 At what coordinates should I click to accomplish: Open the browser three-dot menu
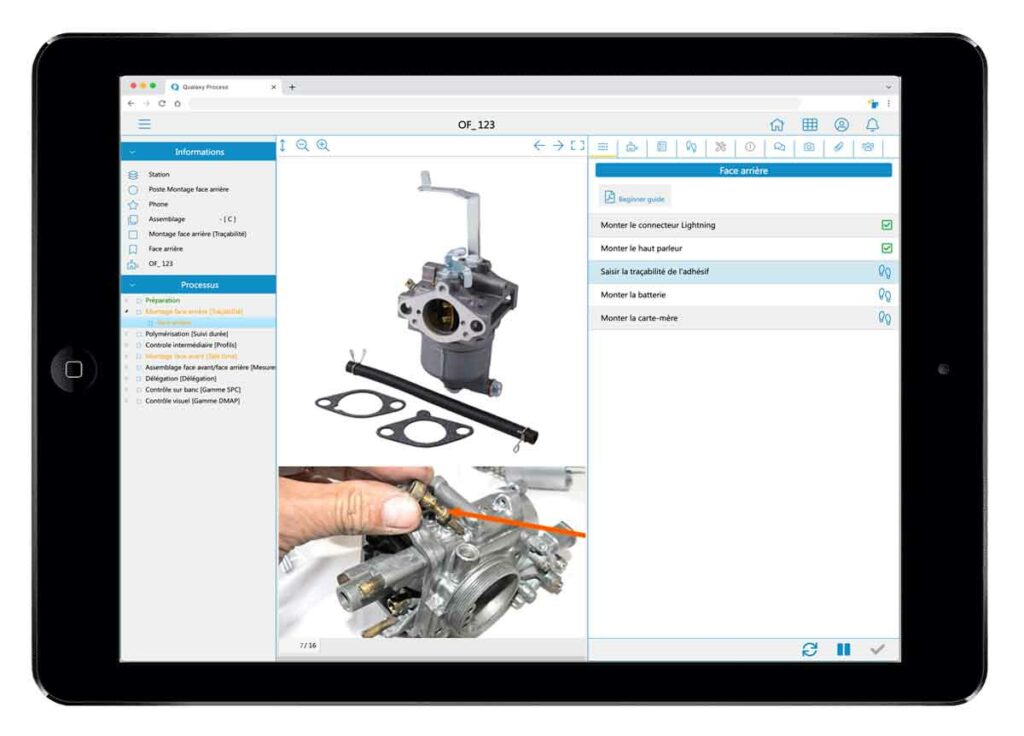[889, 104]
